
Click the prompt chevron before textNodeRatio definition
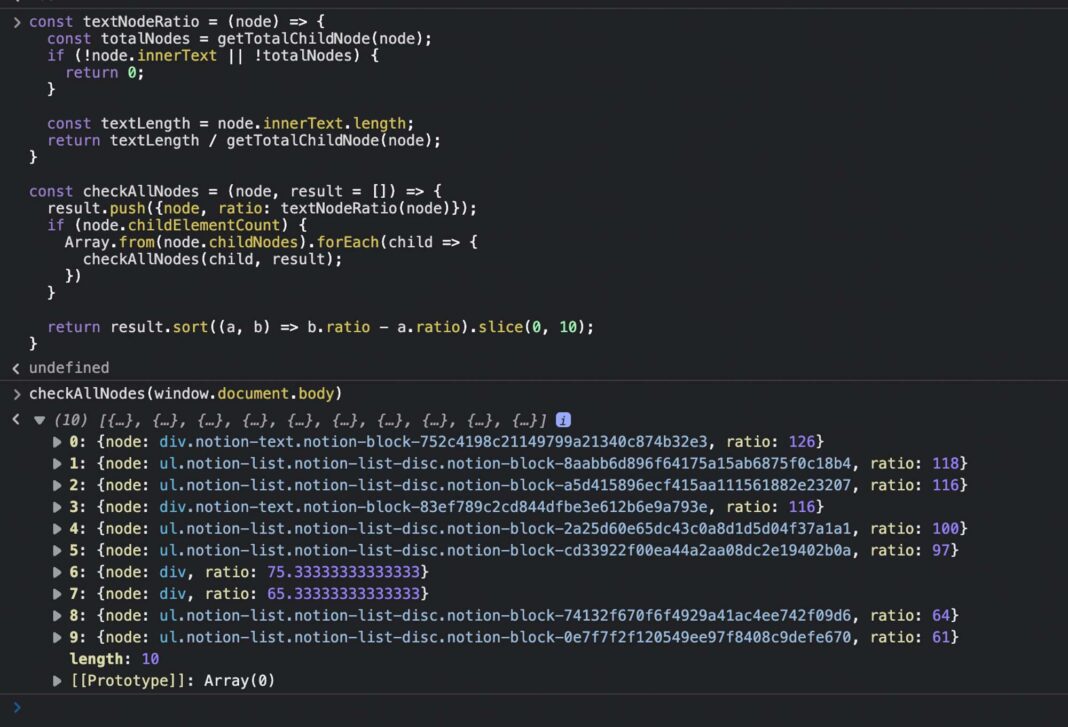pos(16,21)
